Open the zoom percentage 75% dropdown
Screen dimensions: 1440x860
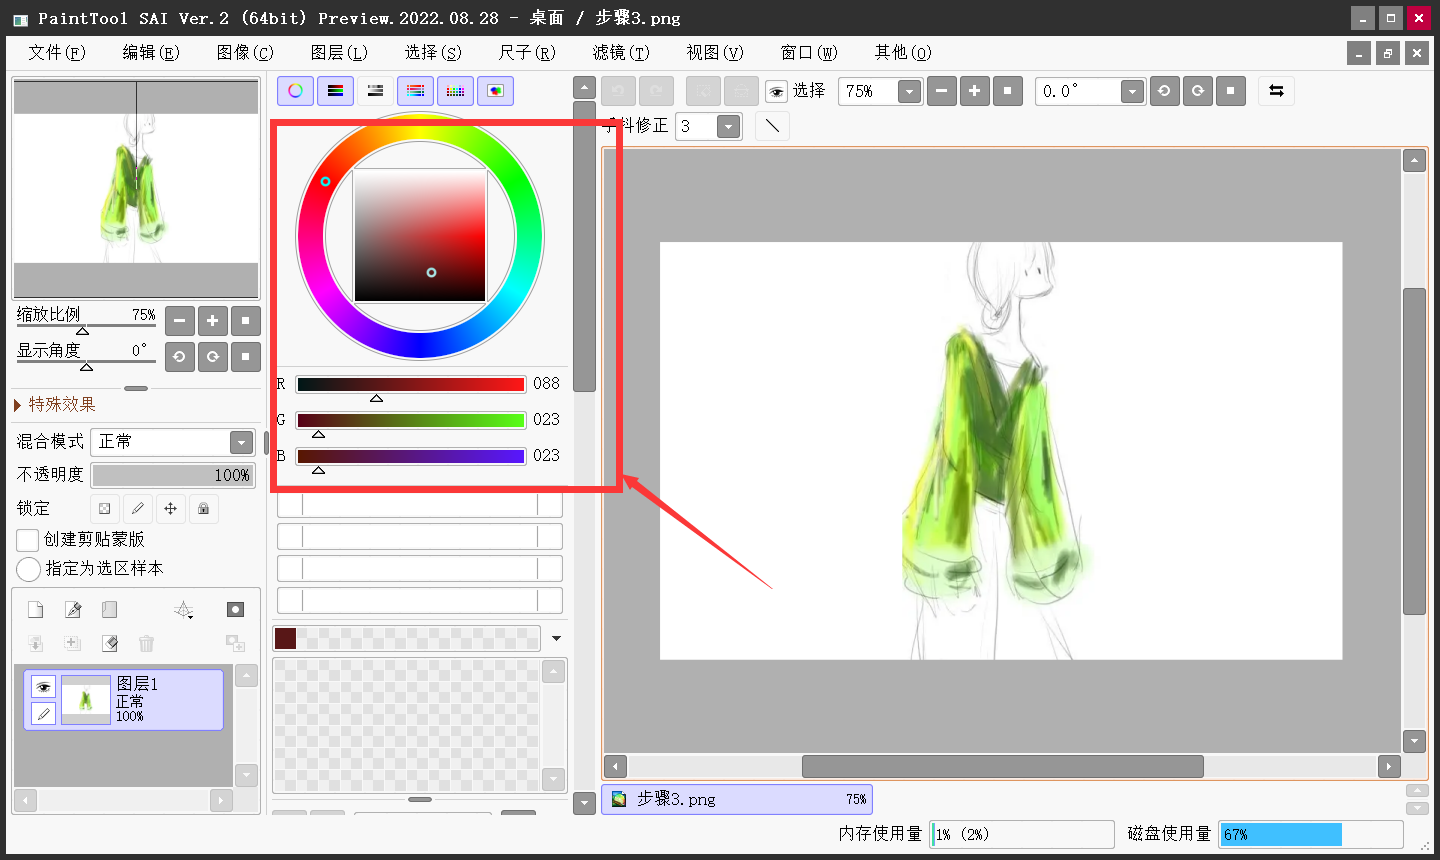909,92
